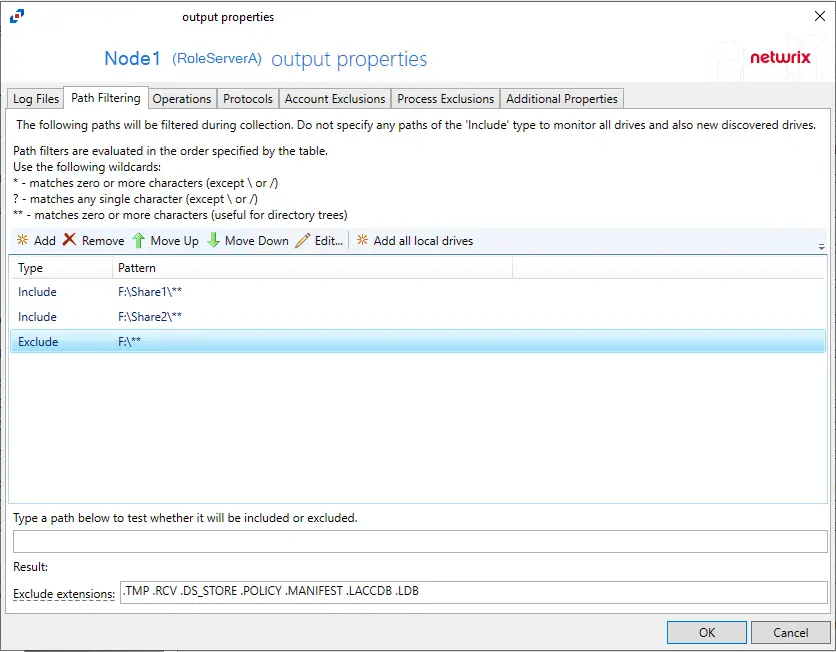Screen dimensions: 836x652
Task: Click the path test input field
Action: [418, 539]
